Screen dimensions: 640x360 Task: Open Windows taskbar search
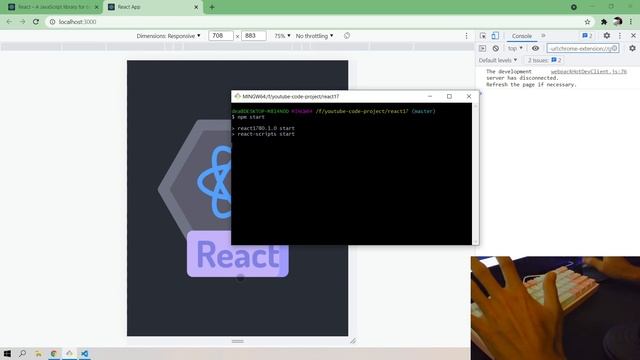click(x=22, y=353)
